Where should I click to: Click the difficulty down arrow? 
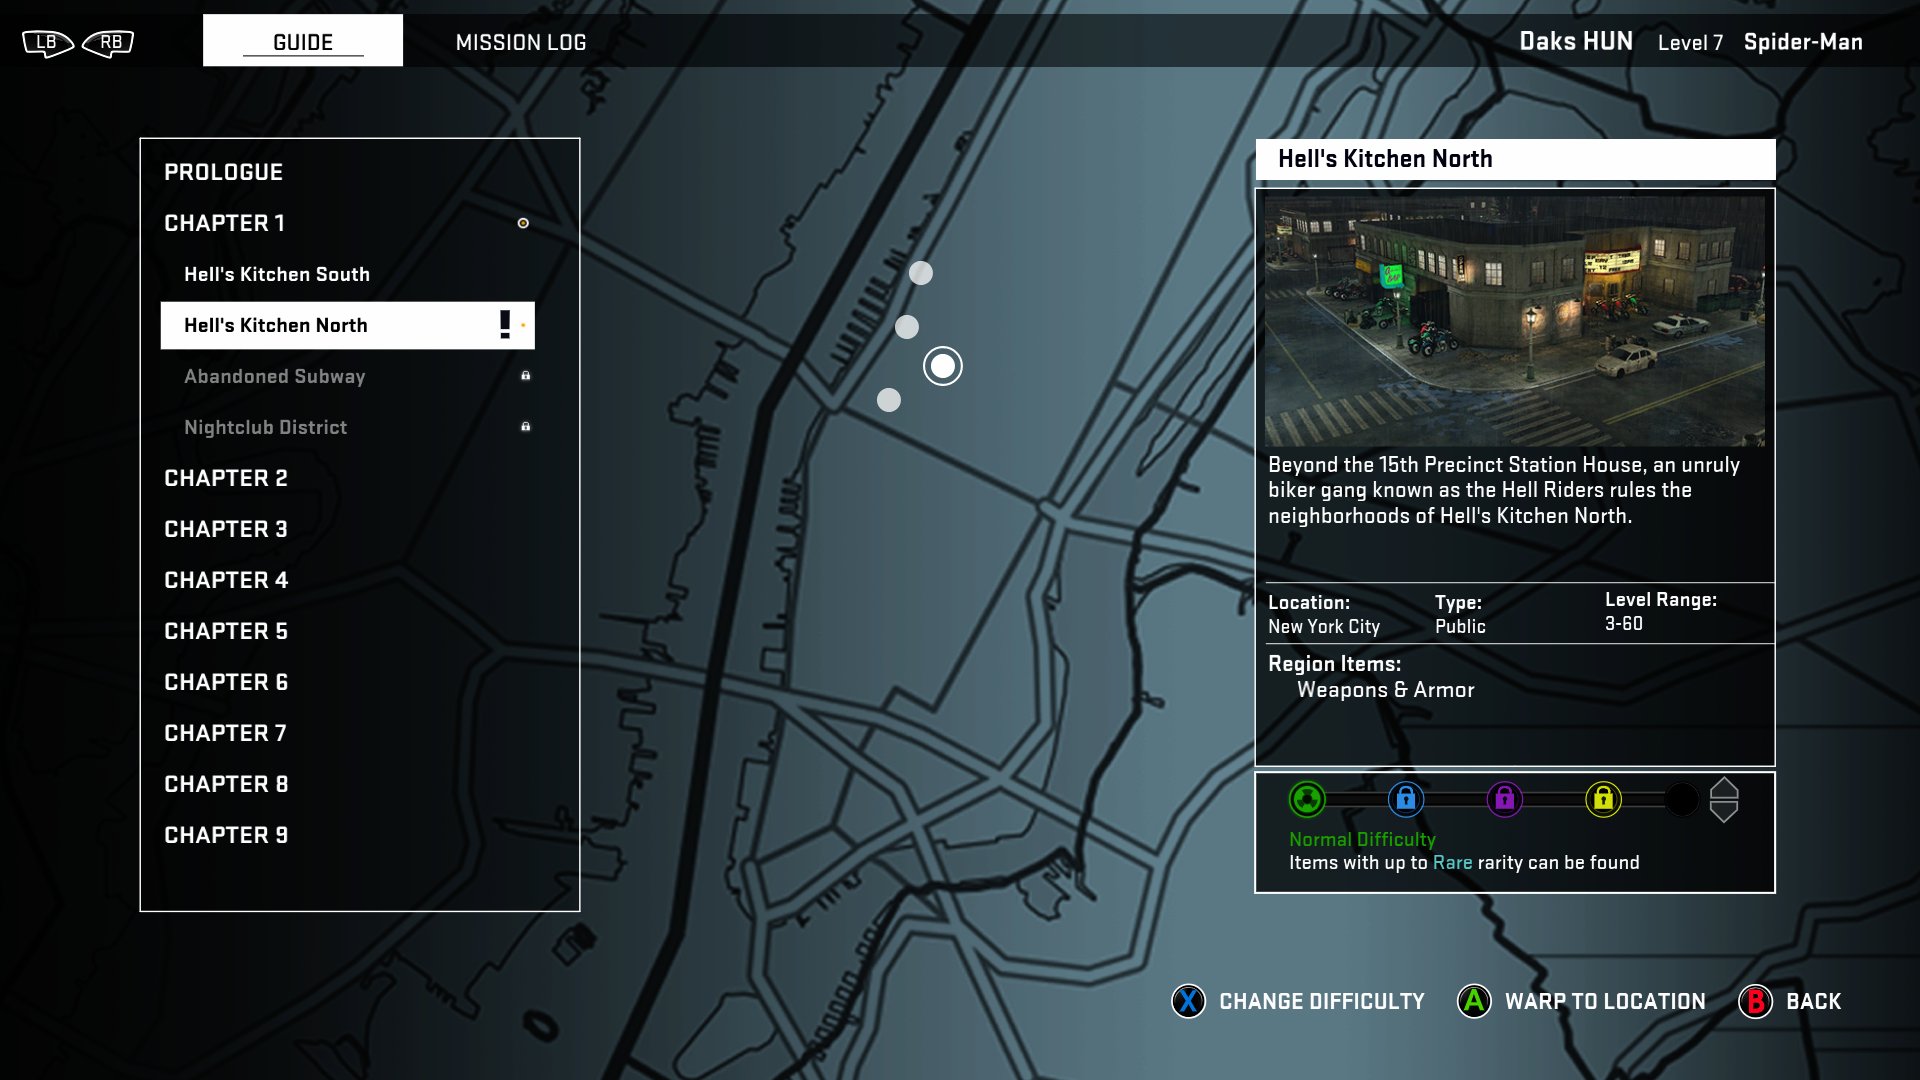pyautogui.click(x=1724, y=812)
